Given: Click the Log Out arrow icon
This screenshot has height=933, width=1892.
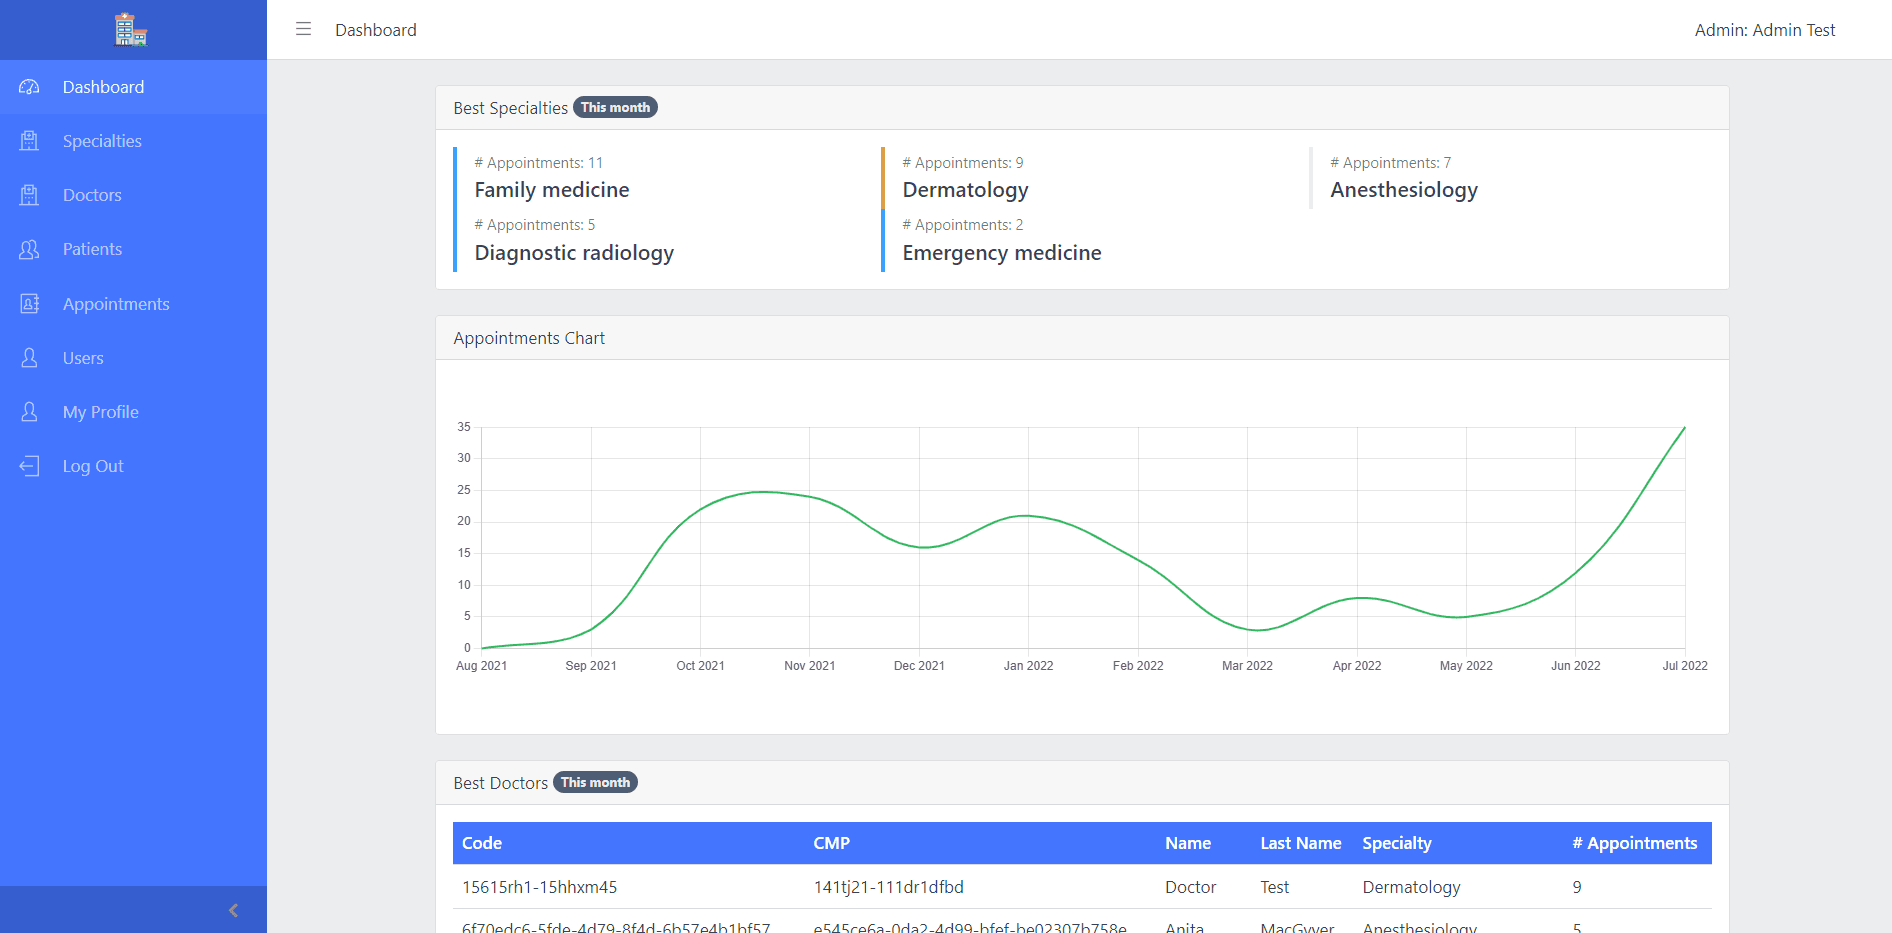Looking at the screenshot, I should click(x=30, y=466).
